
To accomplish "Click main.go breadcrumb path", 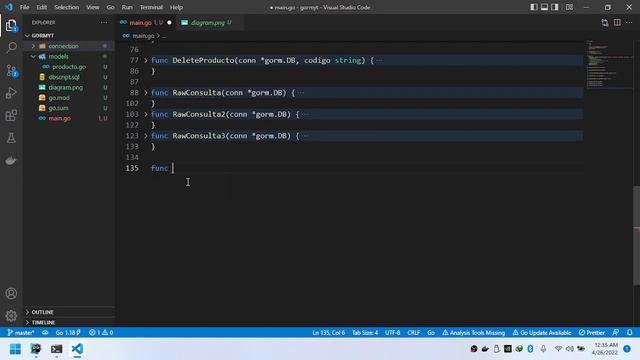I will pos(143,36).
